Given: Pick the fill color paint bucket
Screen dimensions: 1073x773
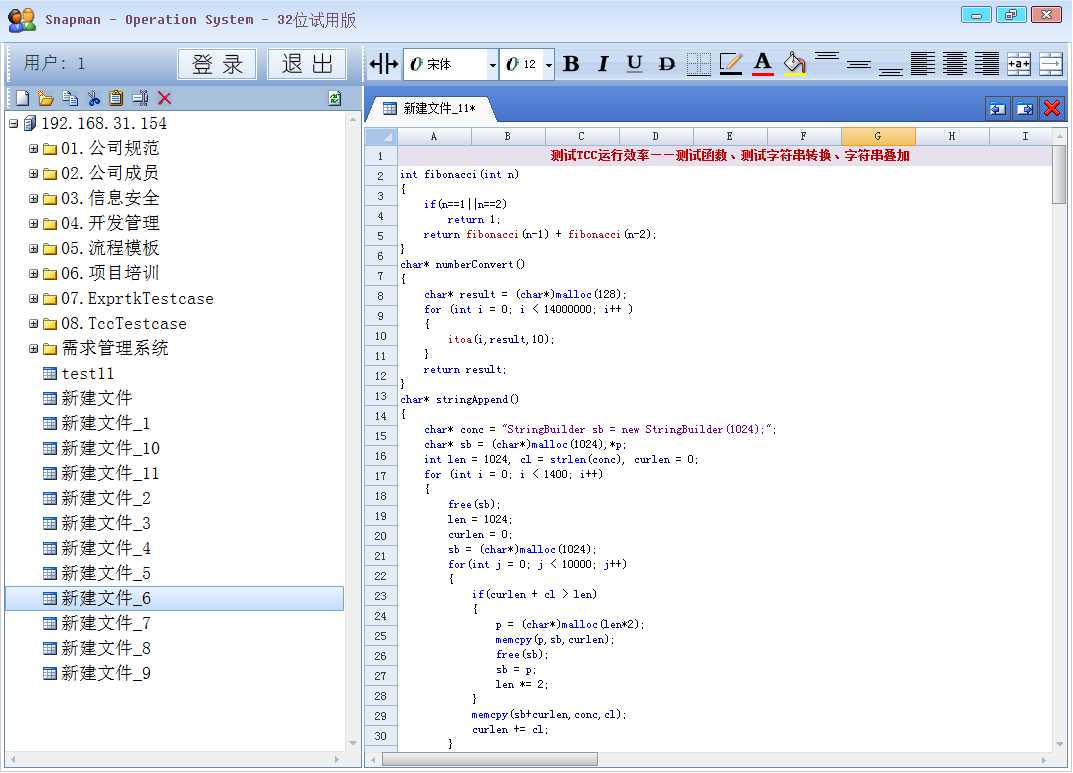Looking at the screenshot, I should [x=794, y=64].
